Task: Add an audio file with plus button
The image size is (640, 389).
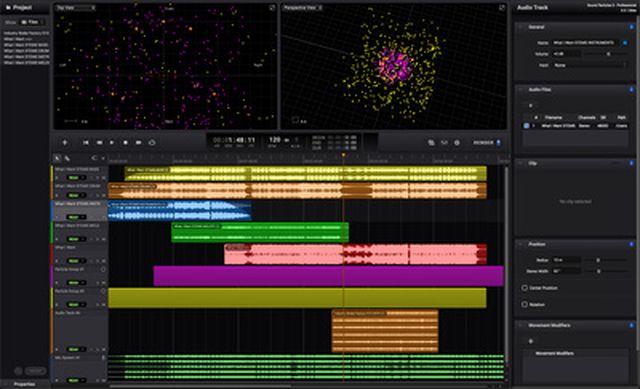Action: click(531, 105)
